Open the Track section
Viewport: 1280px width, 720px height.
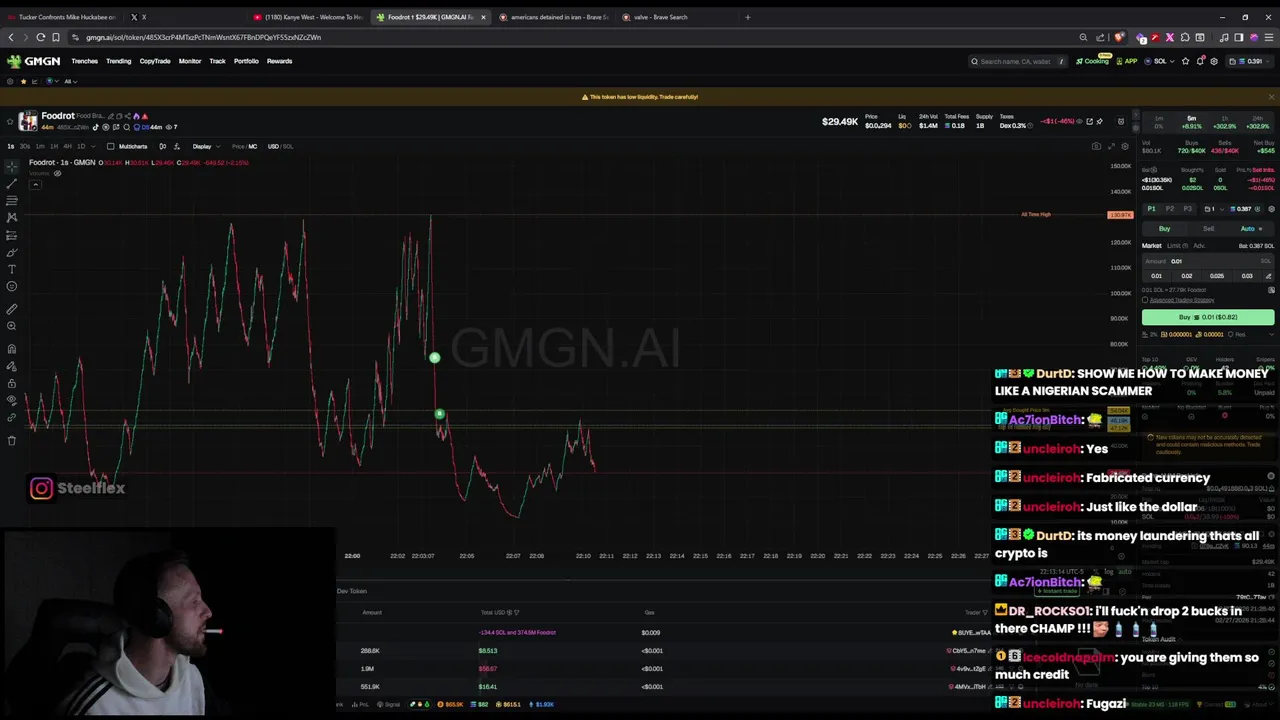pos(217,61)
